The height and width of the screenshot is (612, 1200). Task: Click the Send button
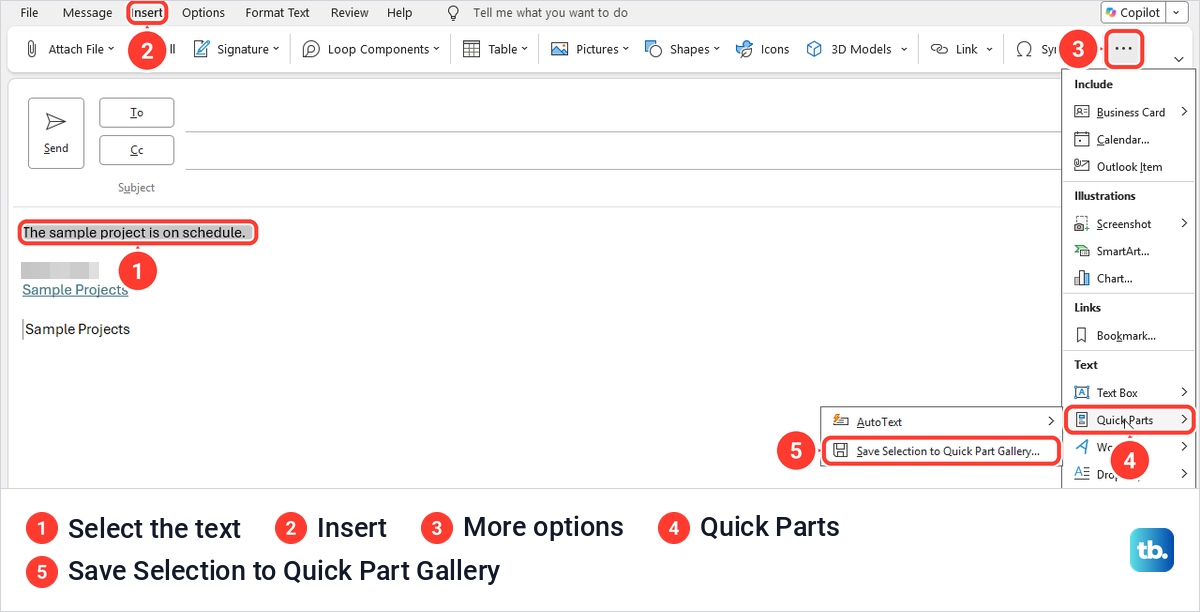(x=56, y=132)
